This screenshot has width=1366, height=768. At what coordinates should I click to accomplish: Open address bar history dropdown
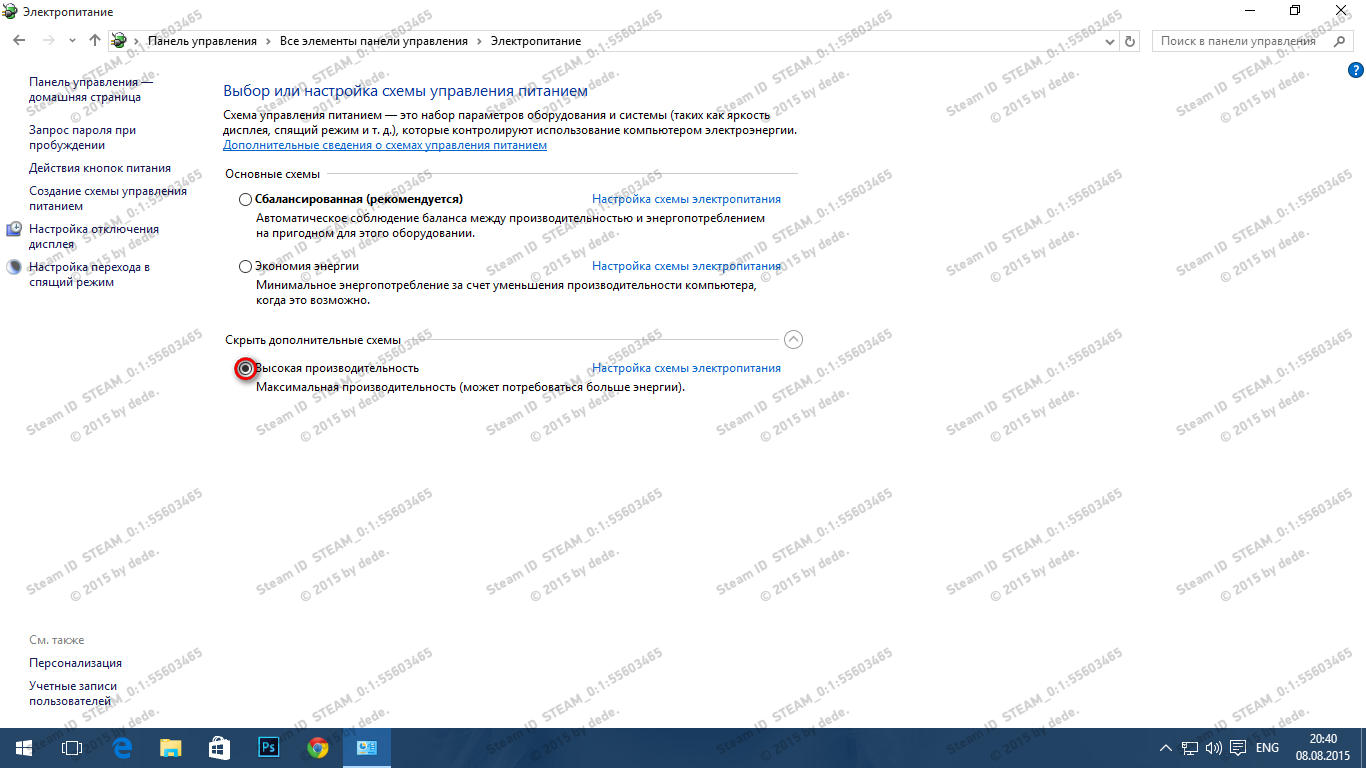(x=1110, y=42)
